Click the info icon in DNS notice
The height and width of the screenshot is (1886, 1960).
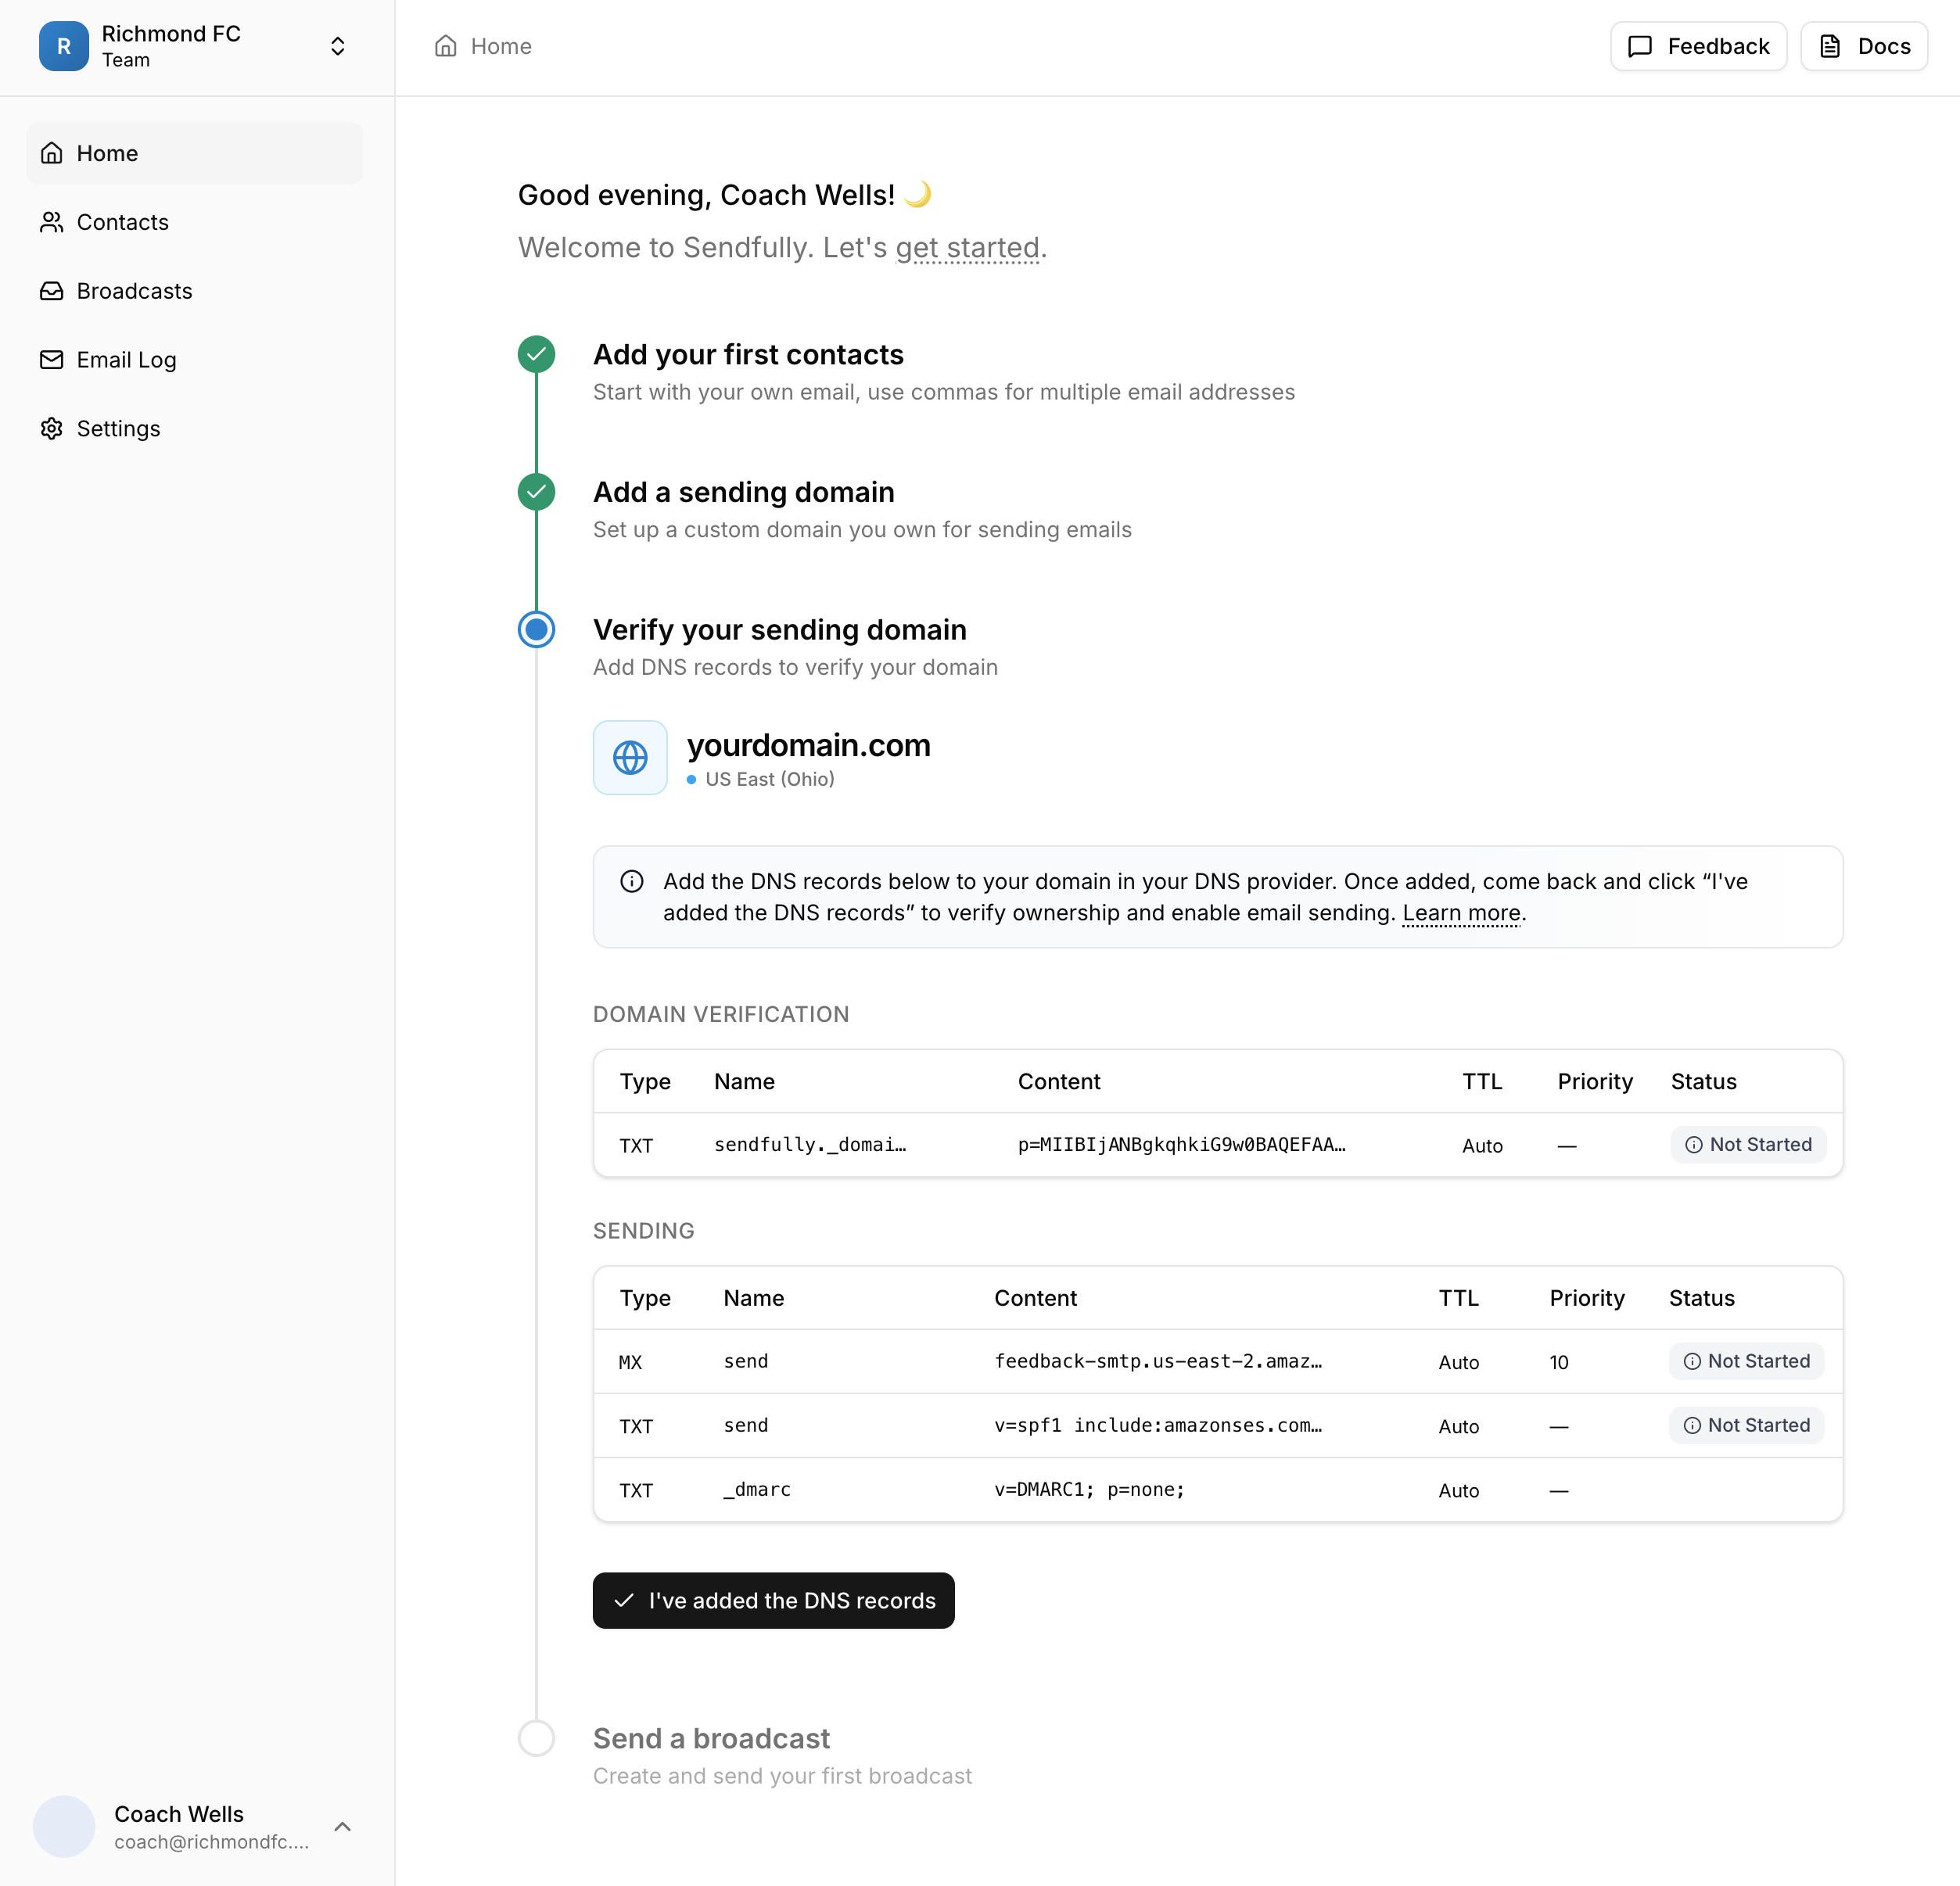(632, 881)
